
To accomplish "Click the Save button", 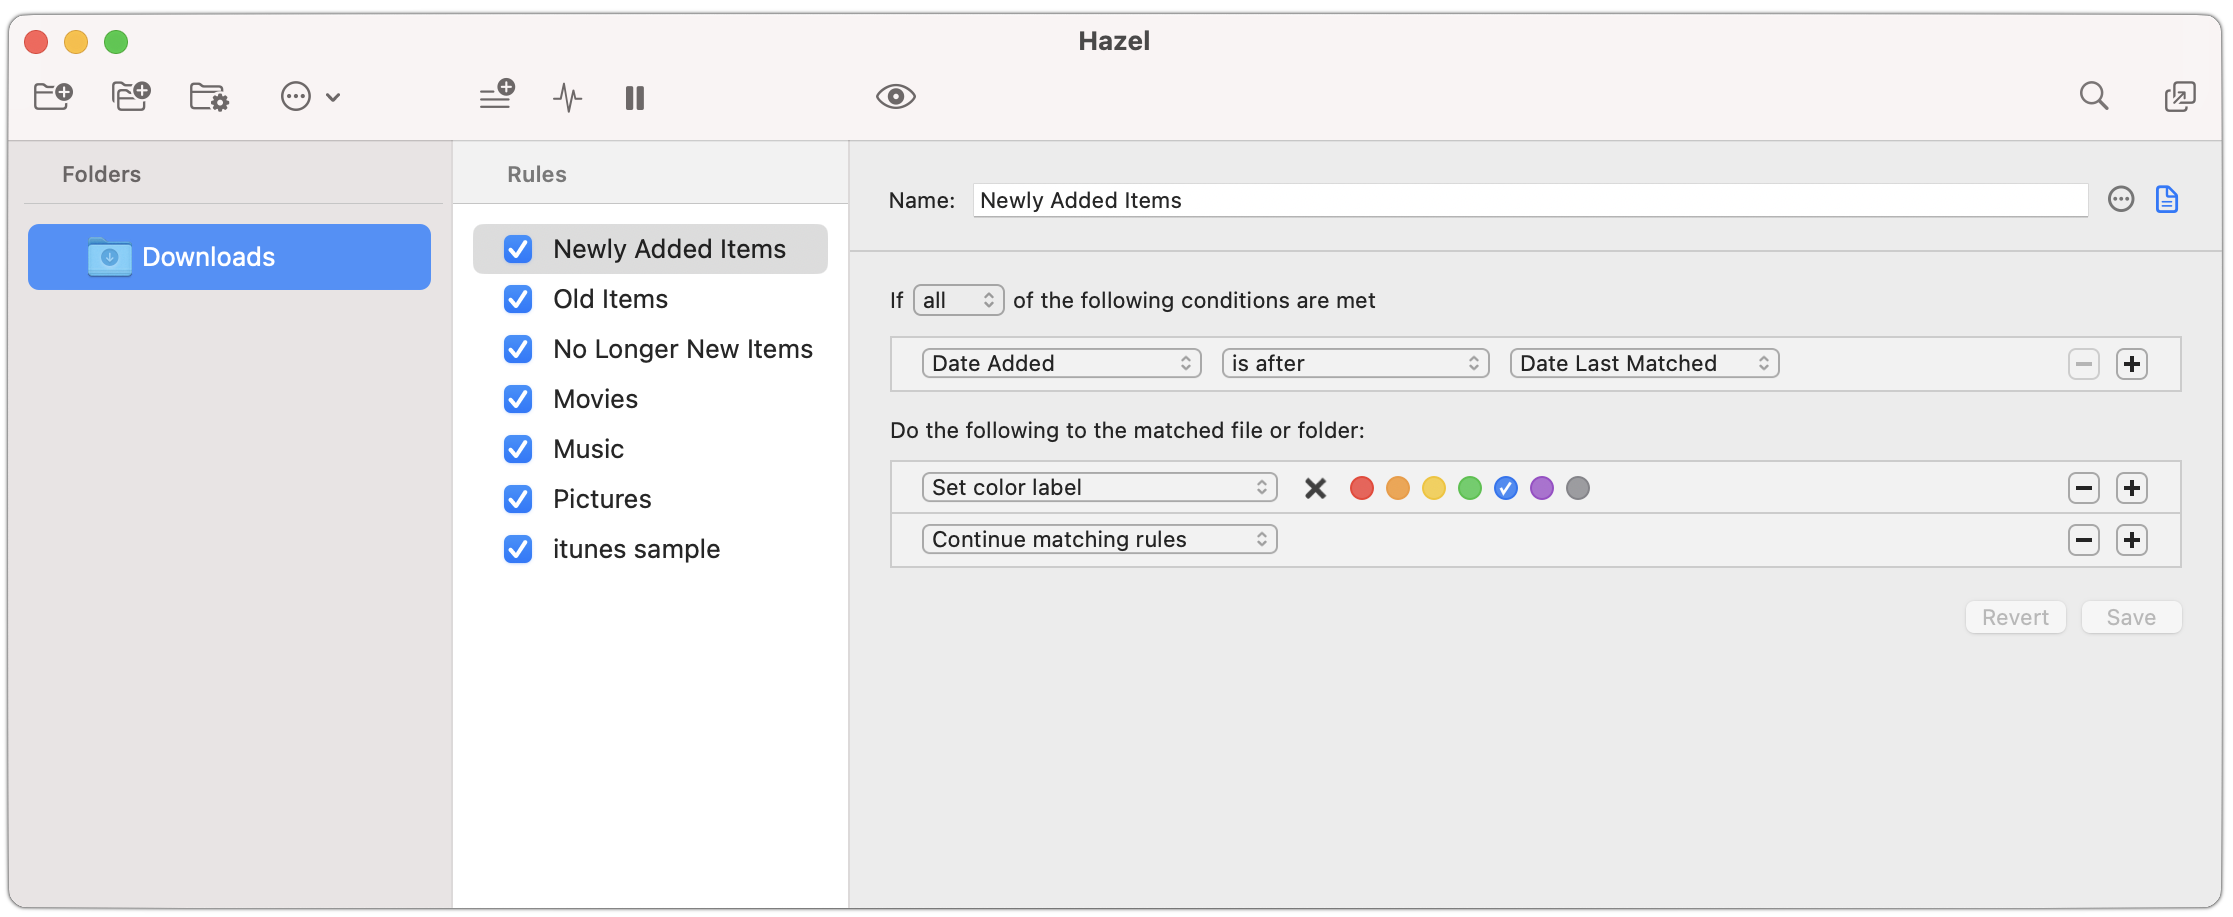I will click(x=2130, y=617).
